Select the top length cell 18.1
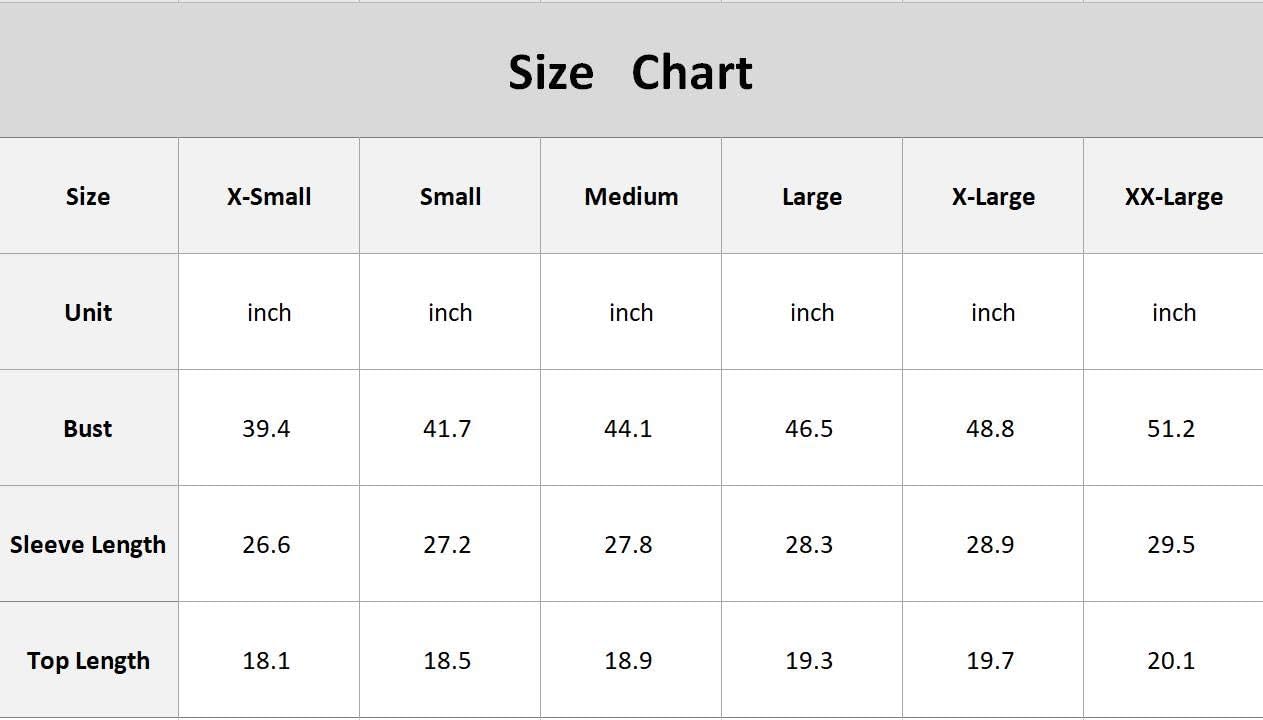1263x720 pixels. pyautogui.click(x=269, y=660)
